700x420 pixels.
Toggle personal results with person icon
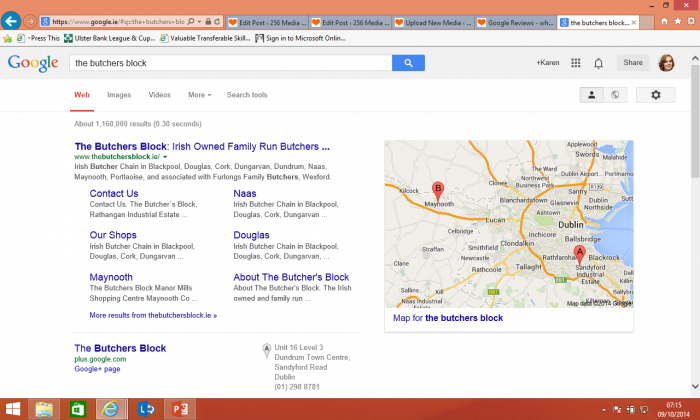pos(592,95)
